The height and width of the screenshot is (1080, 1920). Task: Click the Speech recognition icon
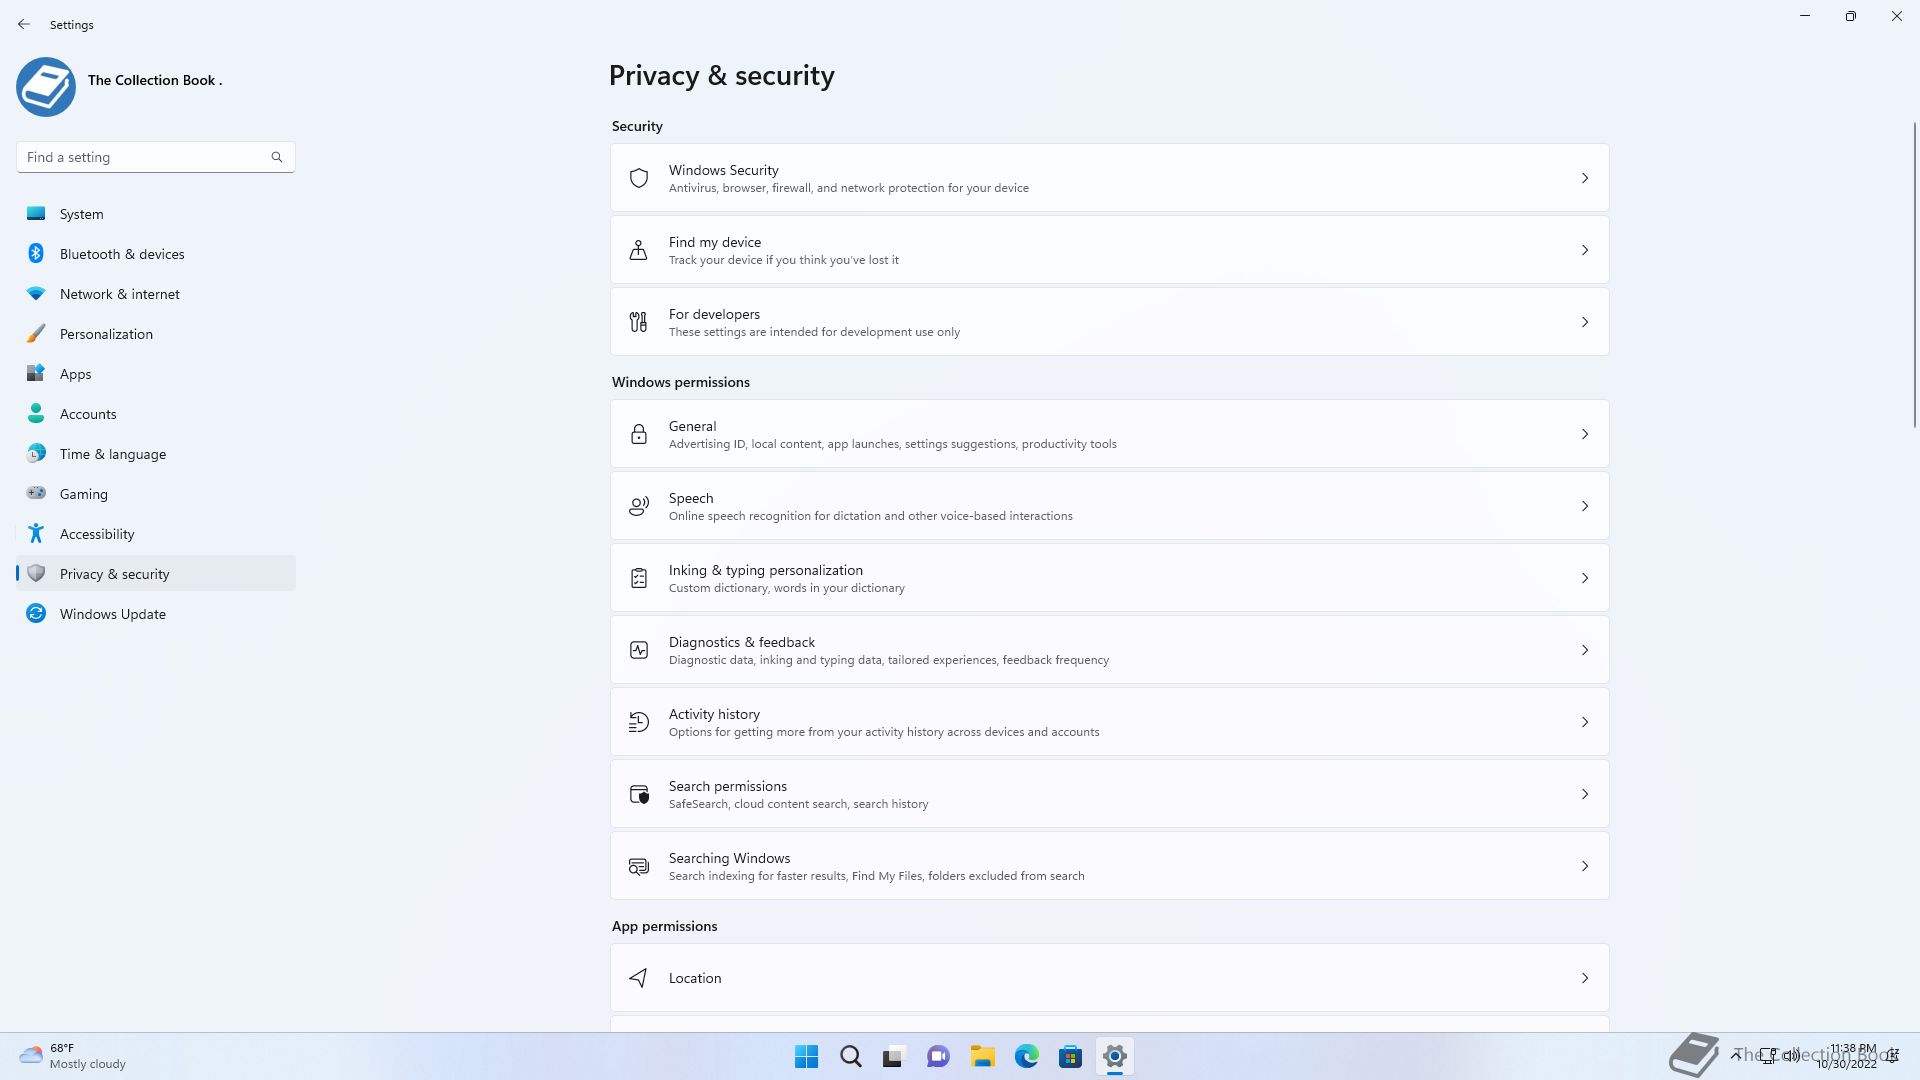click(x=639, y=506)
